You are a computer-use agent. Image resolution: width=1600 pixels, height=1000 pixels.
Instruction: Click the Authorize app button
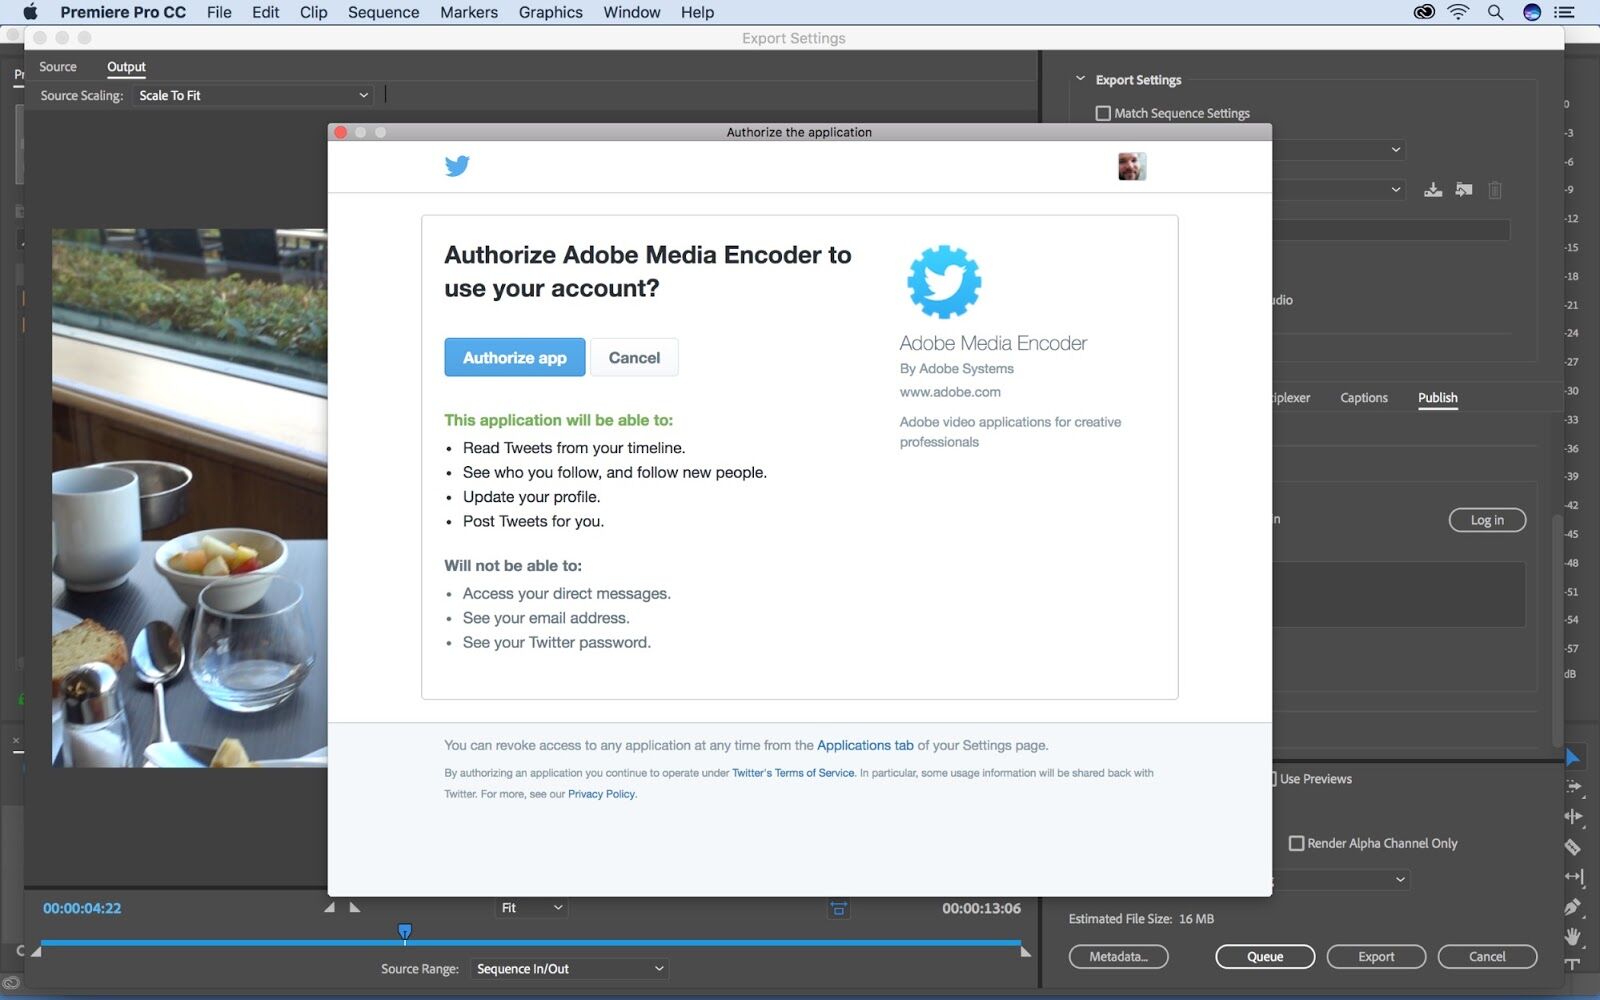[x=515, y=357]
